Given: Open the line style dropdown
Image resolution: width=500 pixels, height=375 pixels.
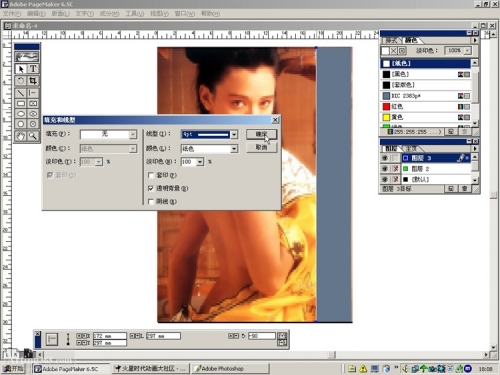Looking at the screenshot, I should [234, 134].
